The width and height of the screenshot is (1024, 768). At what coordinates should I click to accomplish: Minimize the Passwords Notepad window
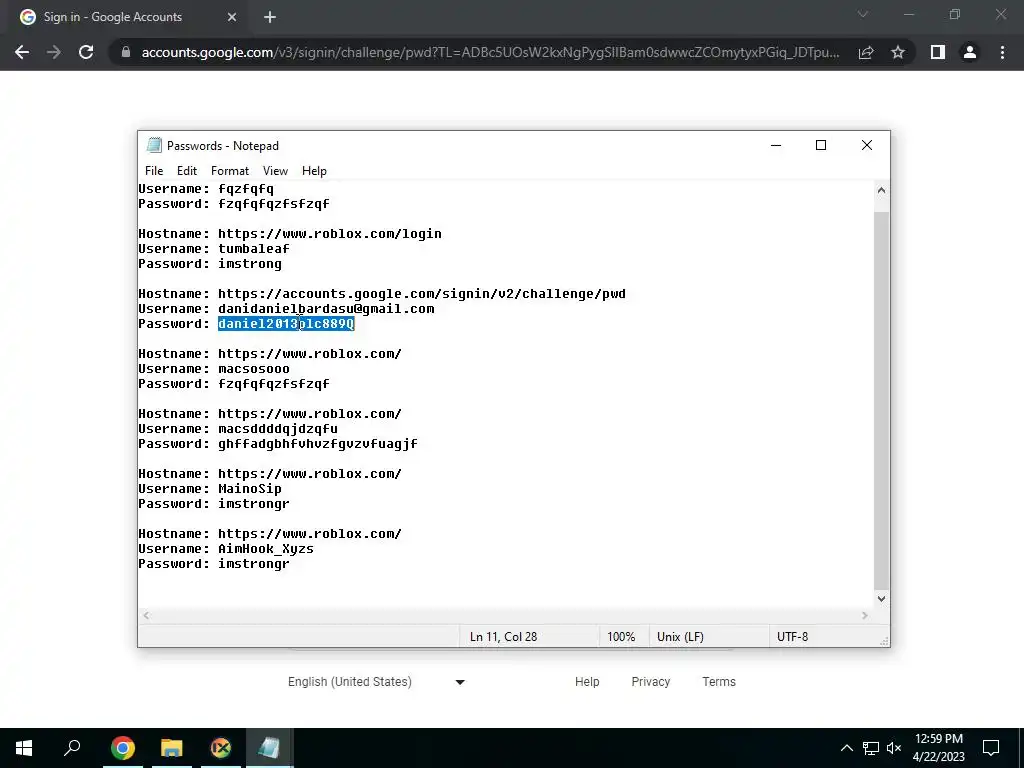[x=776, y=145]
